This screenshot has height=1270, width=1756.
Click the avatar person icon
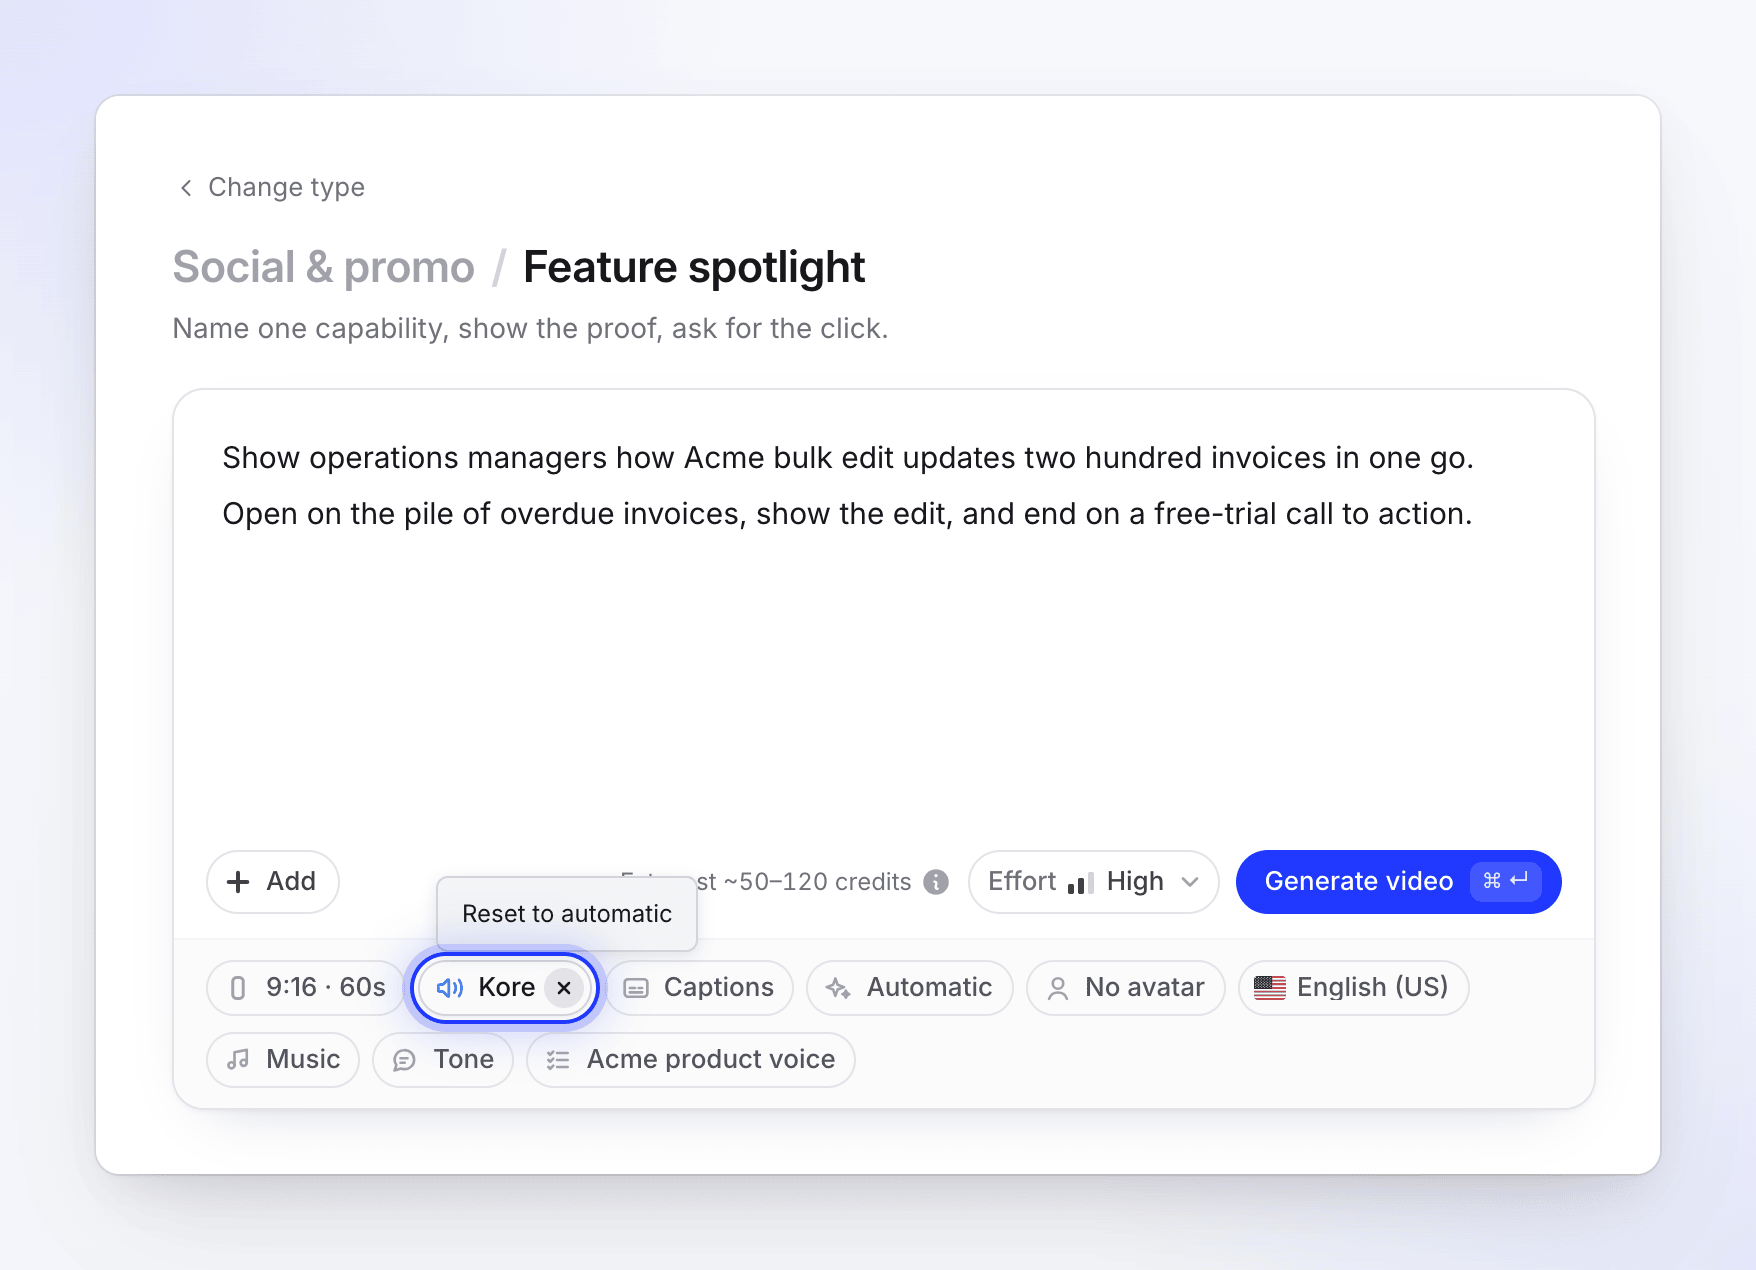coord(1057,988)
